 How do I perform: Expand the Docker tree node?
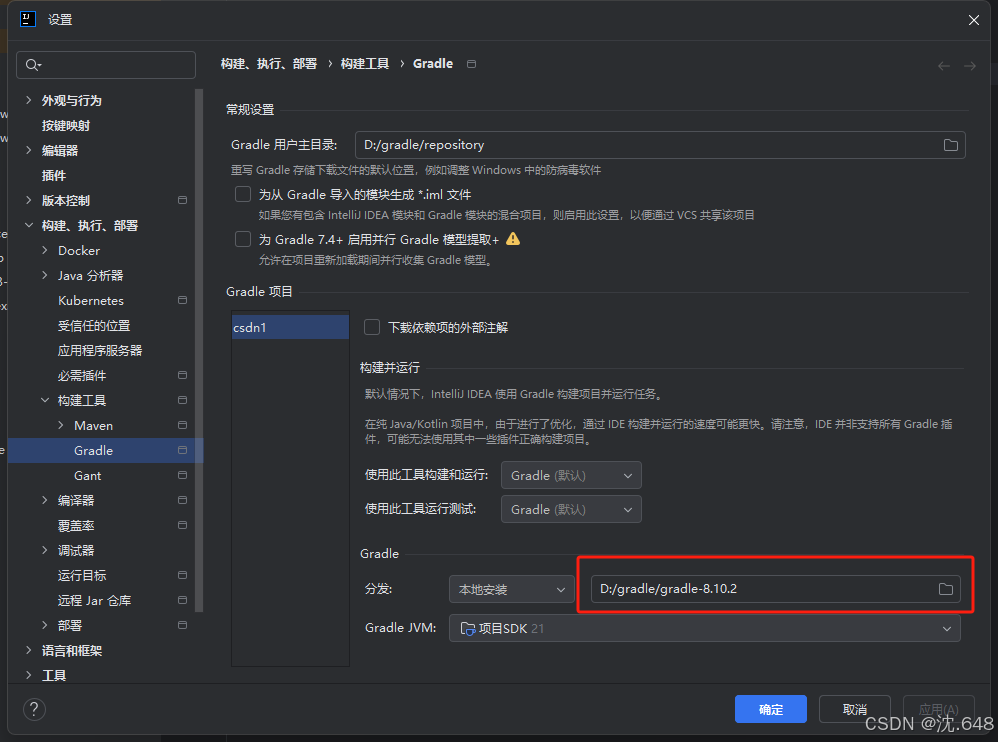pos(45,250)
